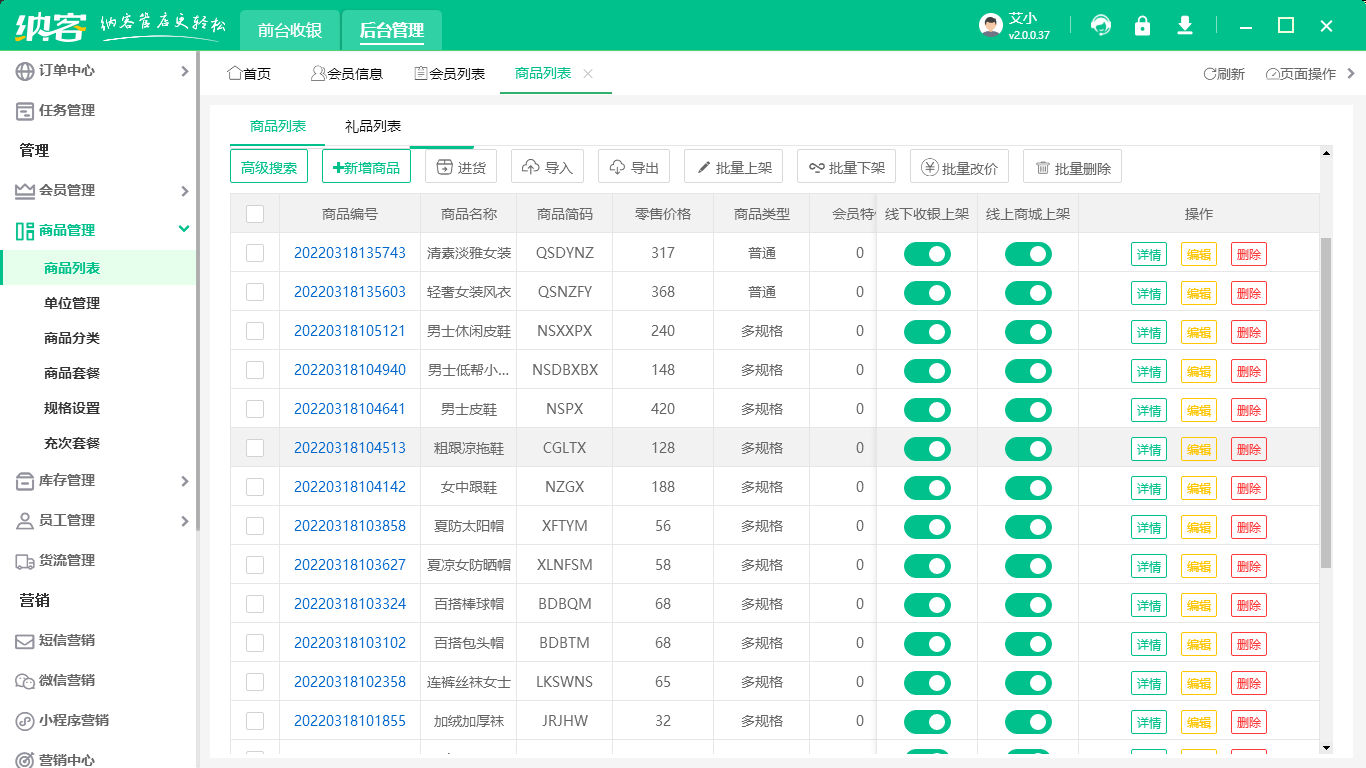Select 商品分类 in the sidebar
Viewport: 1366px width, 768px height.
click(x=72, y=338)
